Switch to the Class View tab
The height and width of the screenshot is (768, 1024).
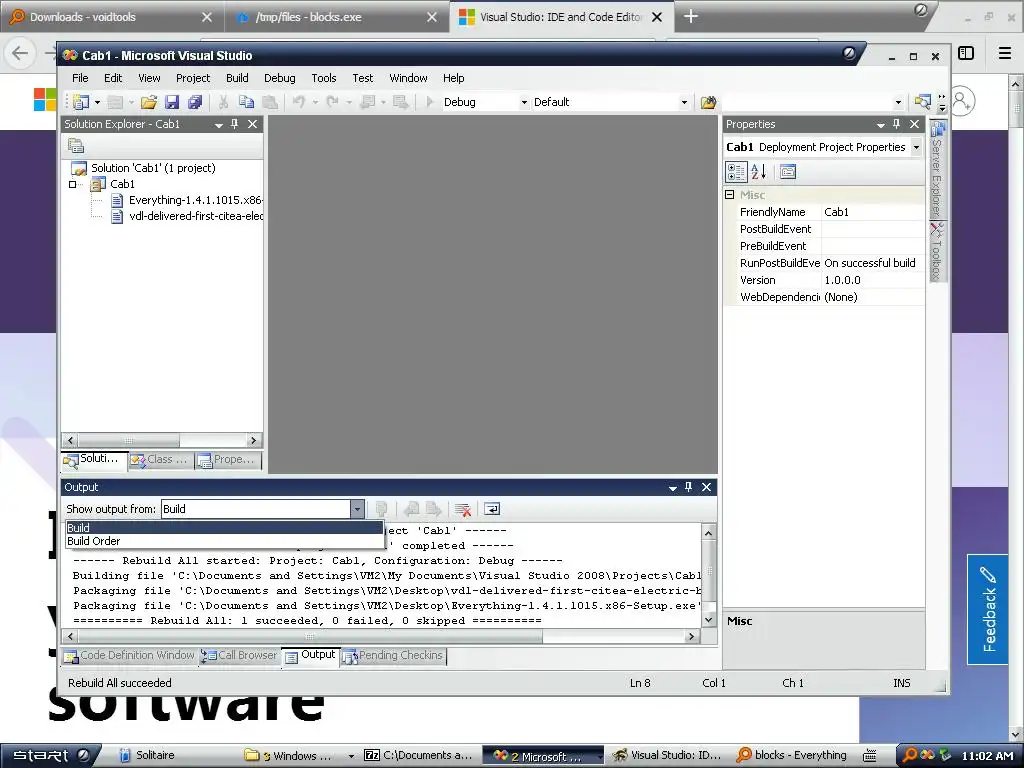(x=160, y=460)
